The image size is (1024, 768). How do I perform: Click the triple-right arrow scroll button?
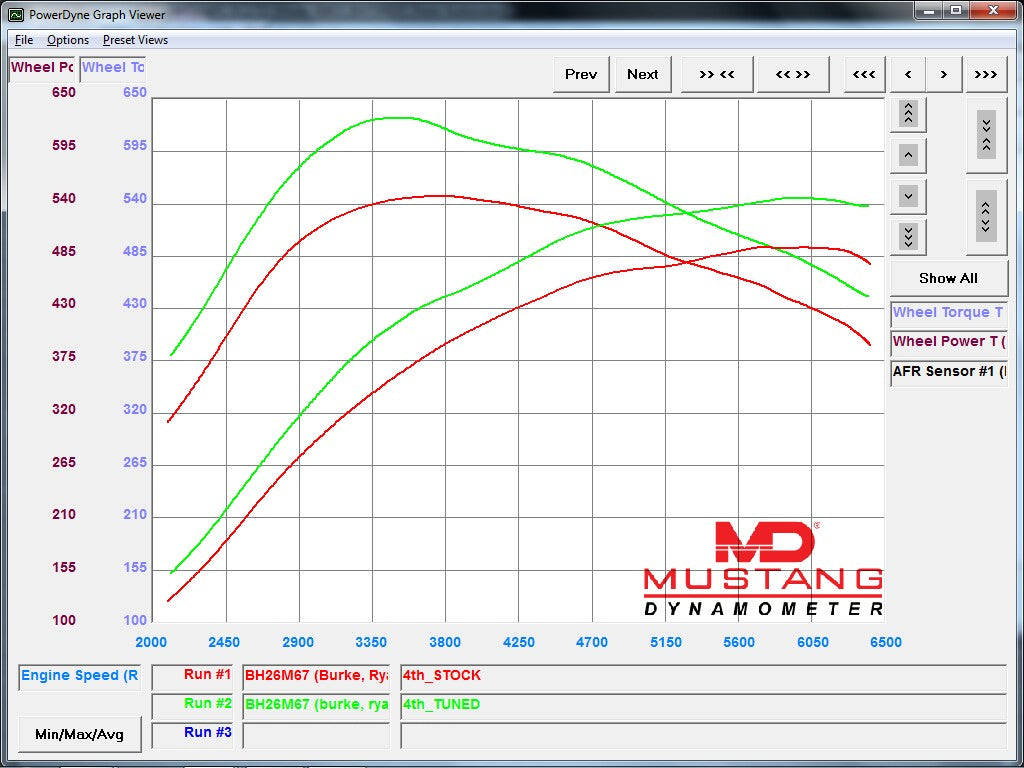coord(985,74)
